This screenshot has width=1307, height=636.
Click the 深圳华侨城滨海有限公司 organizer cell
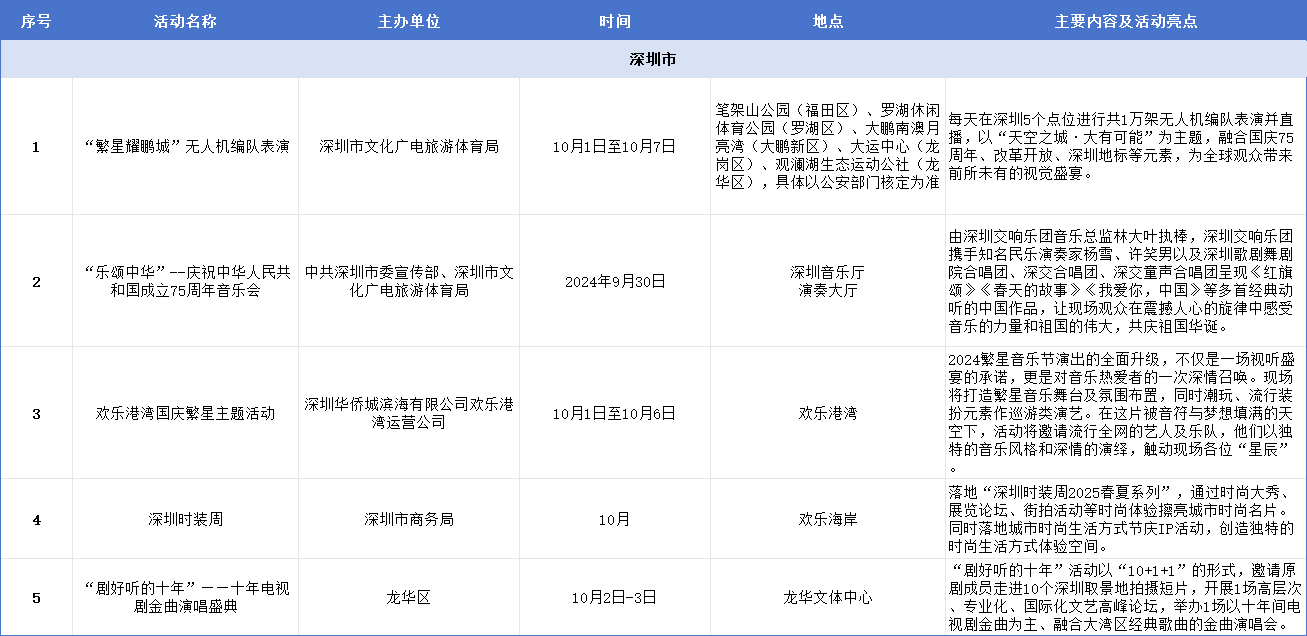(408, 413)
